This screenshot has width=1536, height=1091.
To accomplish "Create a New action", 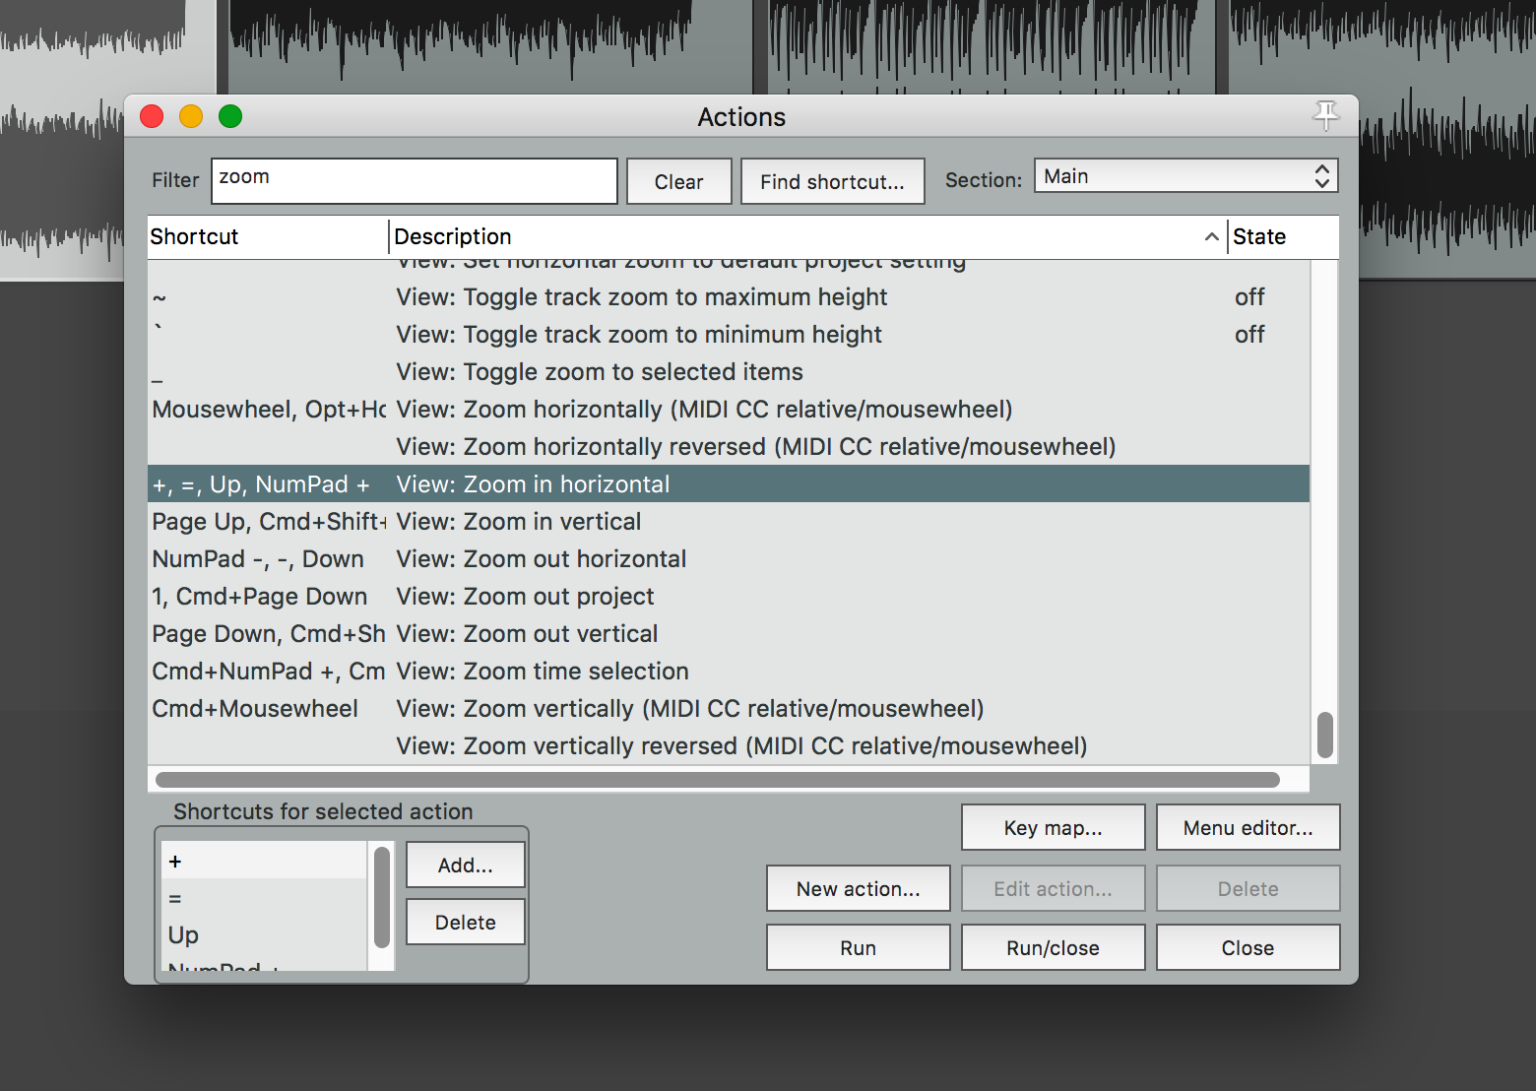I will 857,888.
